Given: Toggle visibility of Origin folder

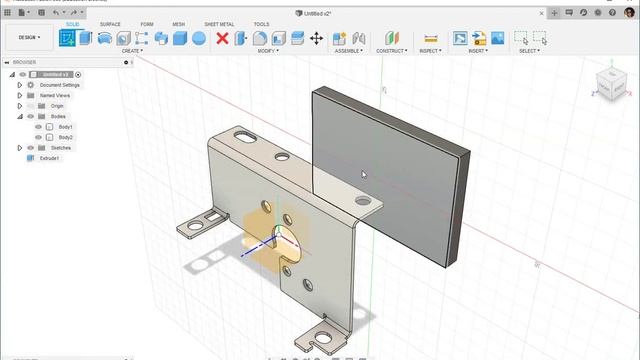Looking at the screenshot, I should tap(31, 106).
